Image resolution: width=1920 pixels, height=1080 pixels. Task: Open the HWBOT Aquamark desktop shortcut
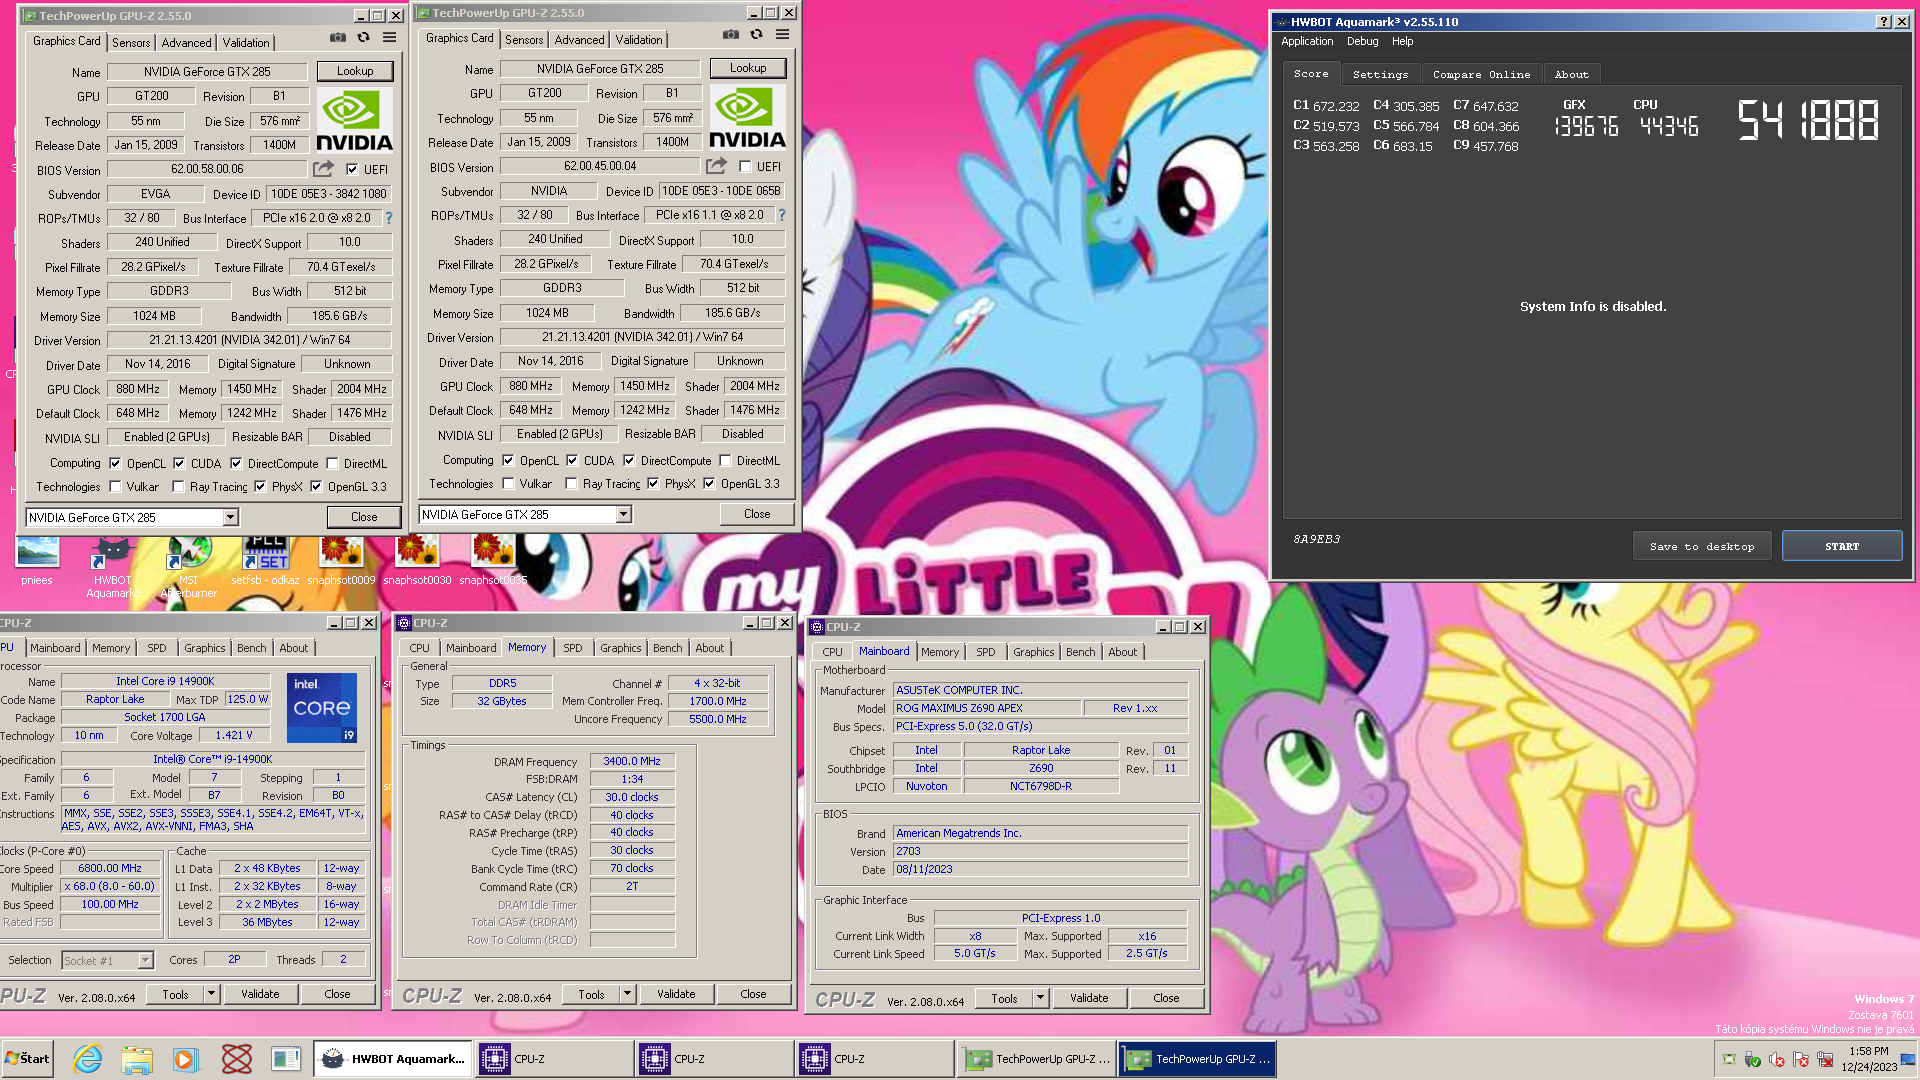click(112, 568)
